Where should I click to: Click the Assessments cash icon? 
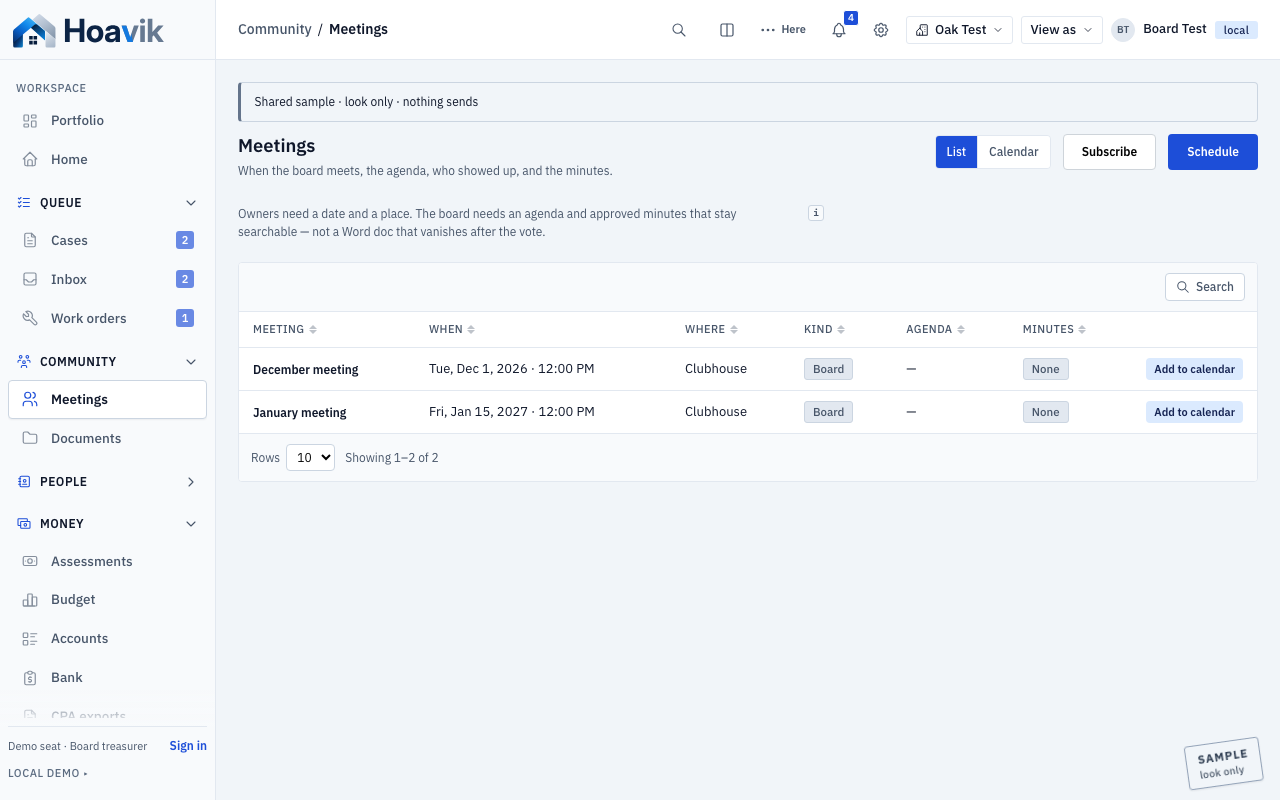pyautogui.click(x=30, y=562)
